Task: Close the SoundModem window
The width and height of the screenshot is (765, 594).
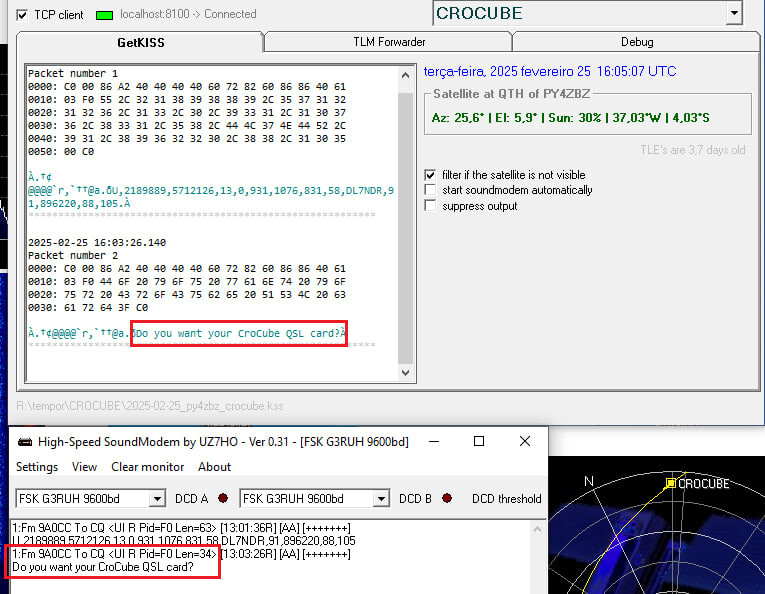Action: click(524, 441)
